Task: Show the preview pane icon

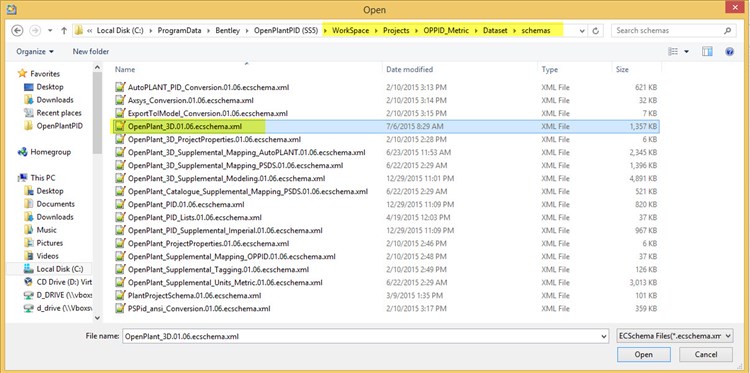Action: [707, 52]
